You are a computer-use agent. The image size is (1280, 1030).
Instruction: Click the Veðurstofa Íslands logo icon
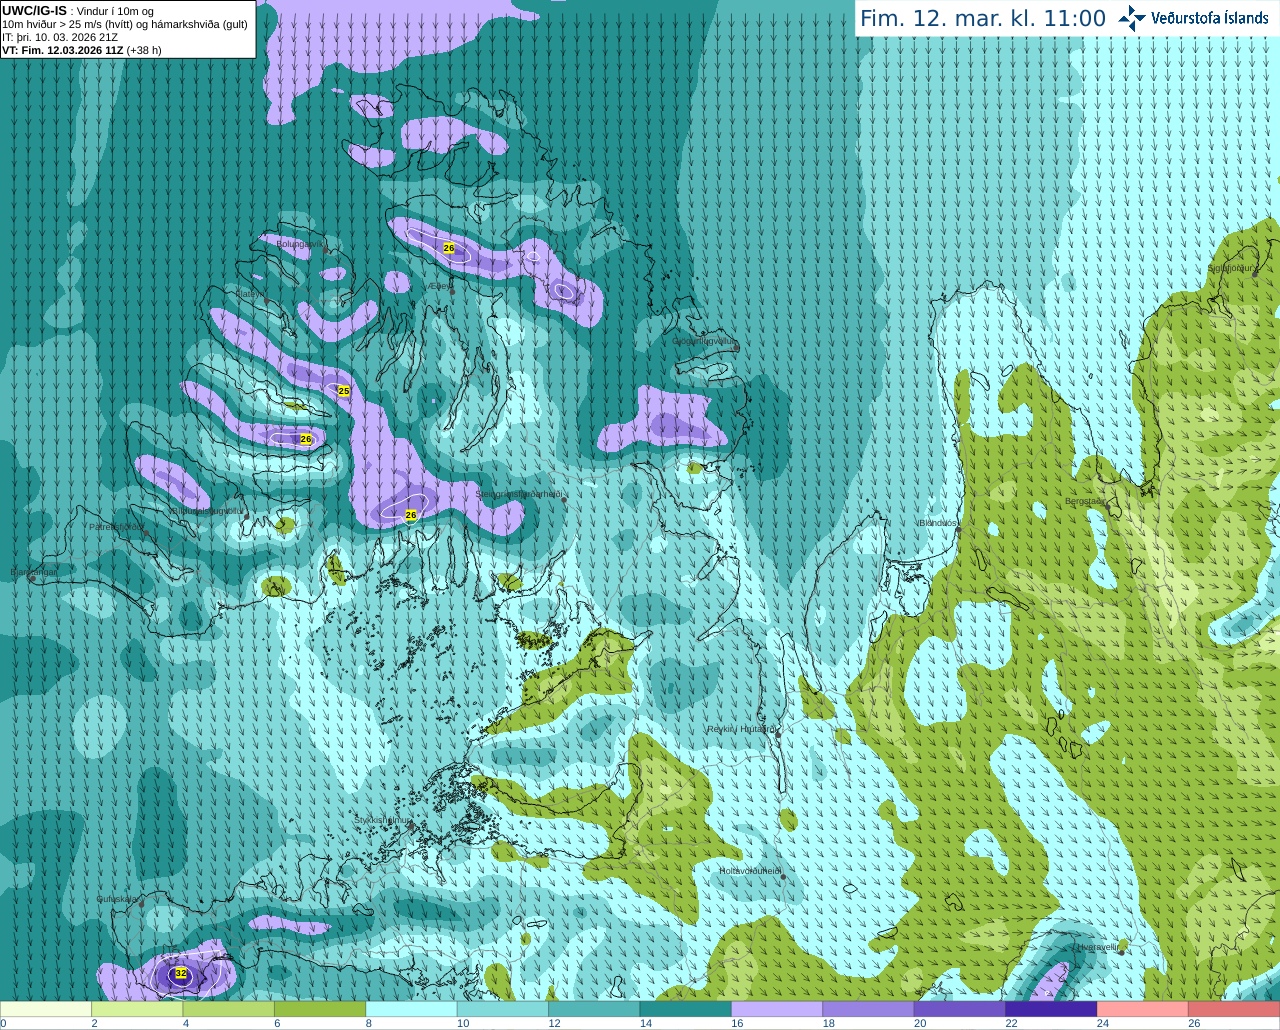(1132, 18)
